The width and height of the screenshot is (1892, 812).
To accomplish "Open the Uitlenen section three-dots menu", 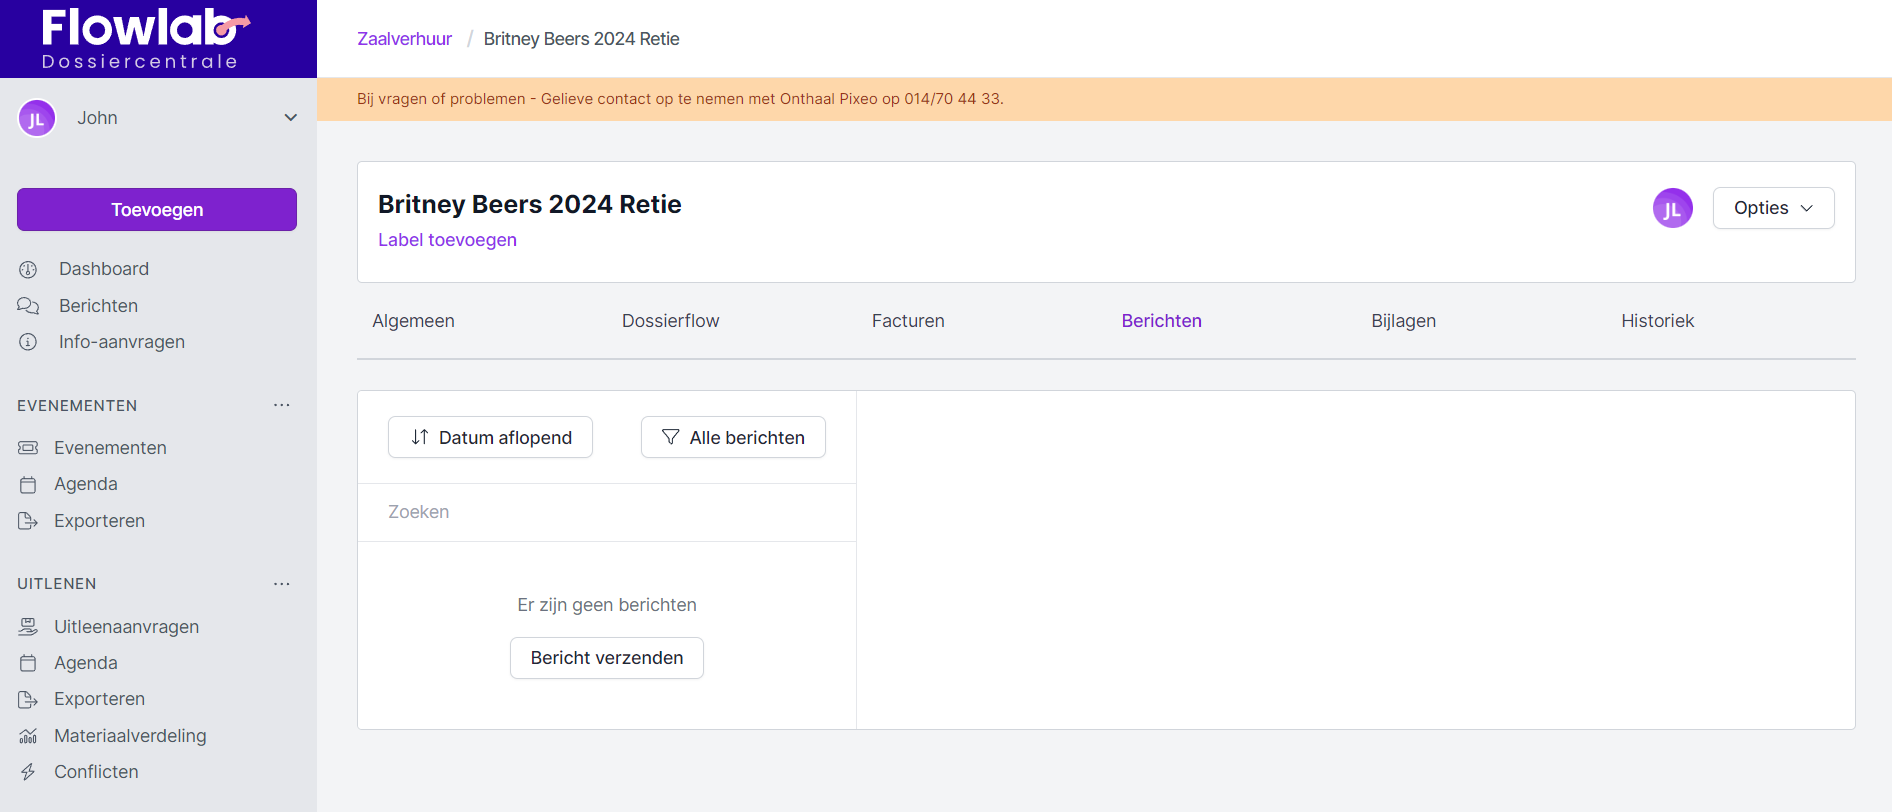I will (282, 584).
